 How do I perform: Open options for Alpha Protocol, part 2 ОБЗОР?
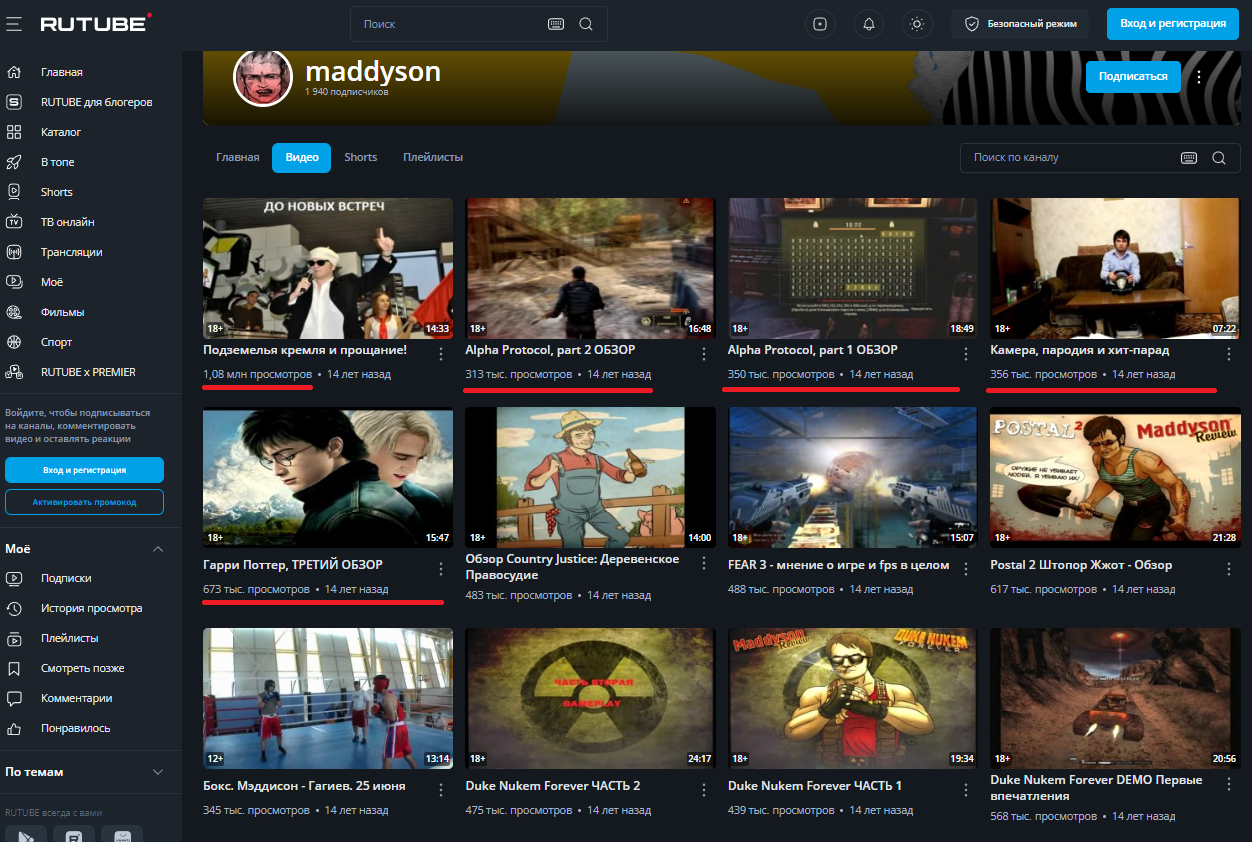click(x=703, y=354)
